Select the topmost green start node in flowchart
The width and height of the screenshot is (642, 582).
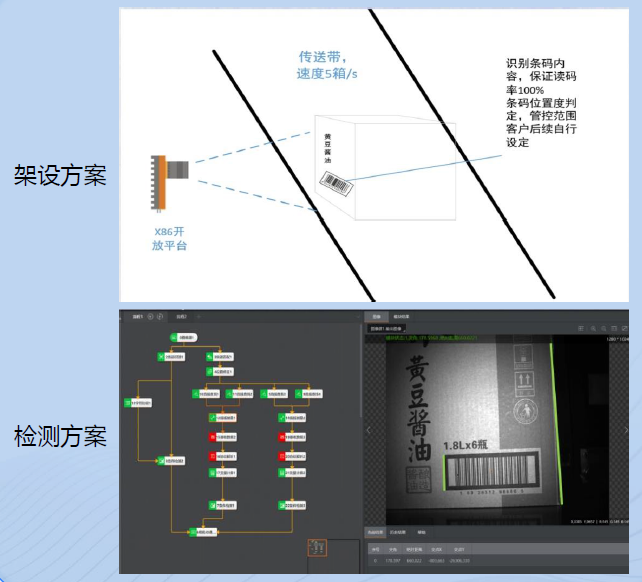[183, 338]
